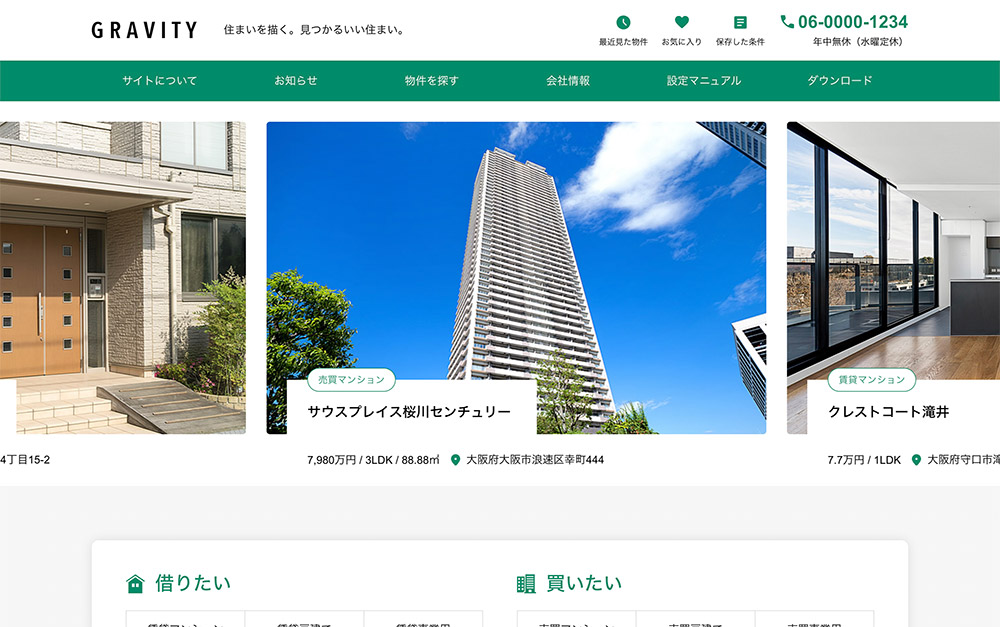
Task: Open favorites via the heart icon
Action: (682, 22)
